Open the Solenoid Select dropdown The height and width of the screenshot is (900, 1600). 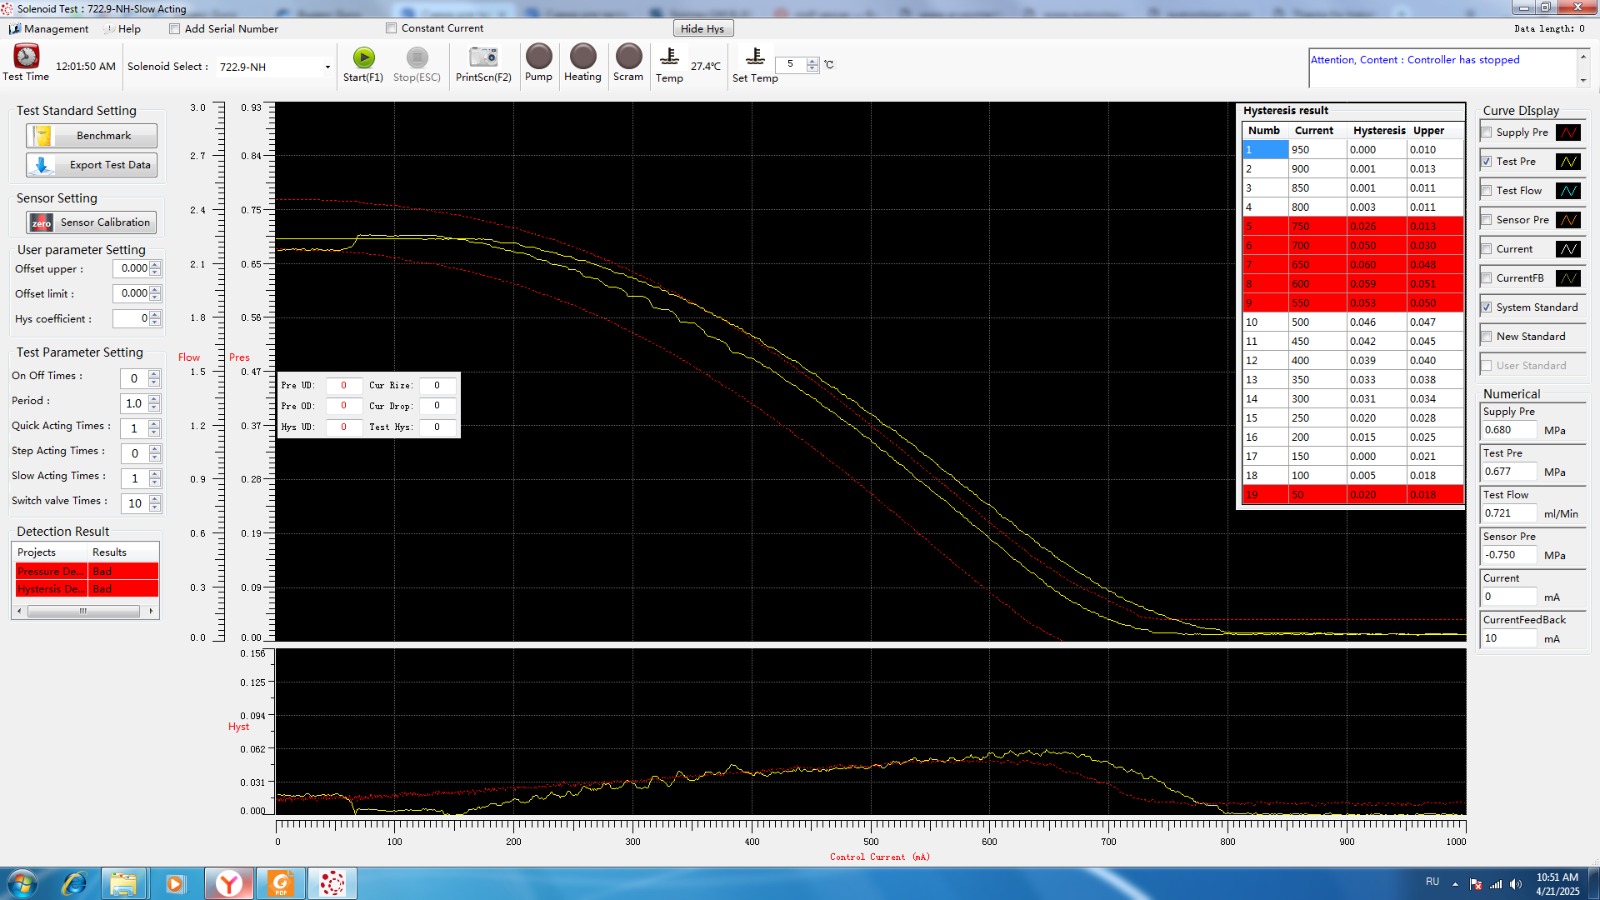click(327, 67)
